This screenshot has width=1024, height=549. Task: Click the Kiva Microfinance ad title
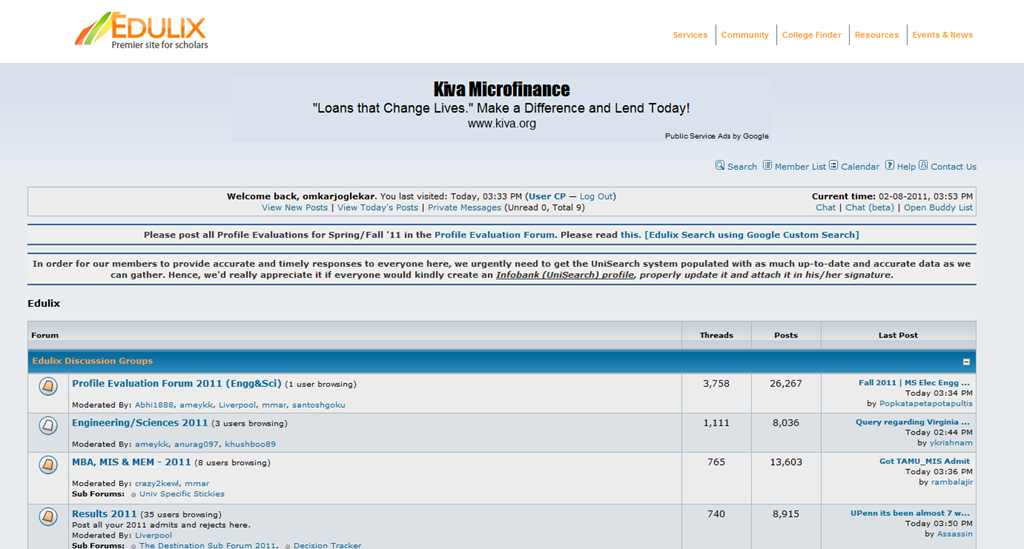[x=502, y=89]
